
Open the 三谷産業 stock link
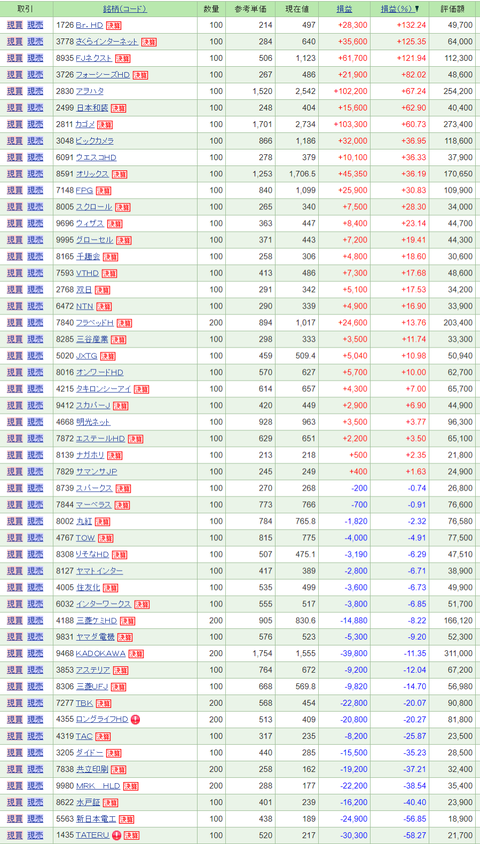click(x=92, y=340)
